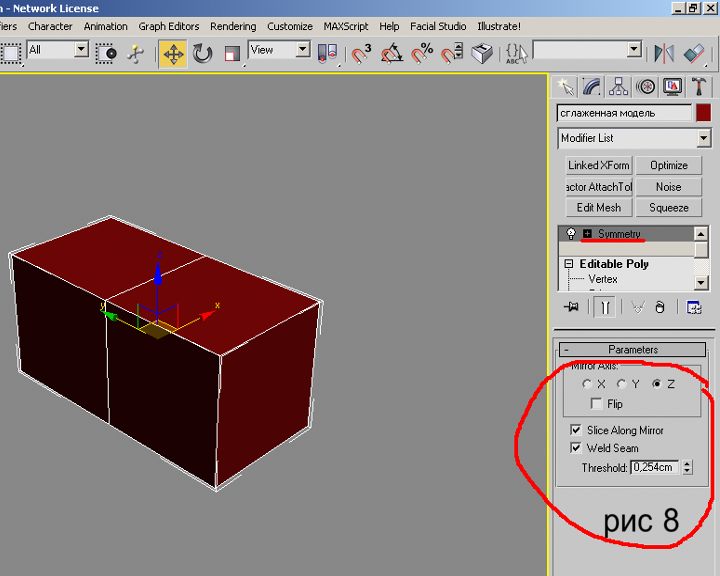Screen dimensions: 720x576
Task: Click the dark red object color swatch
Action: pyautogui.click(x=704, y=113)
